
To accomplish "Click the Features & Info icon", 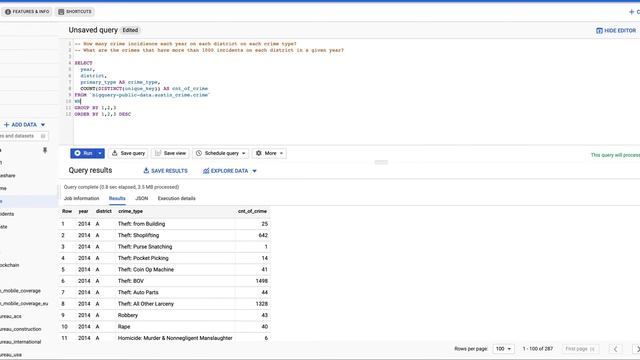I will pyautogui.click(x=8, y=12).
